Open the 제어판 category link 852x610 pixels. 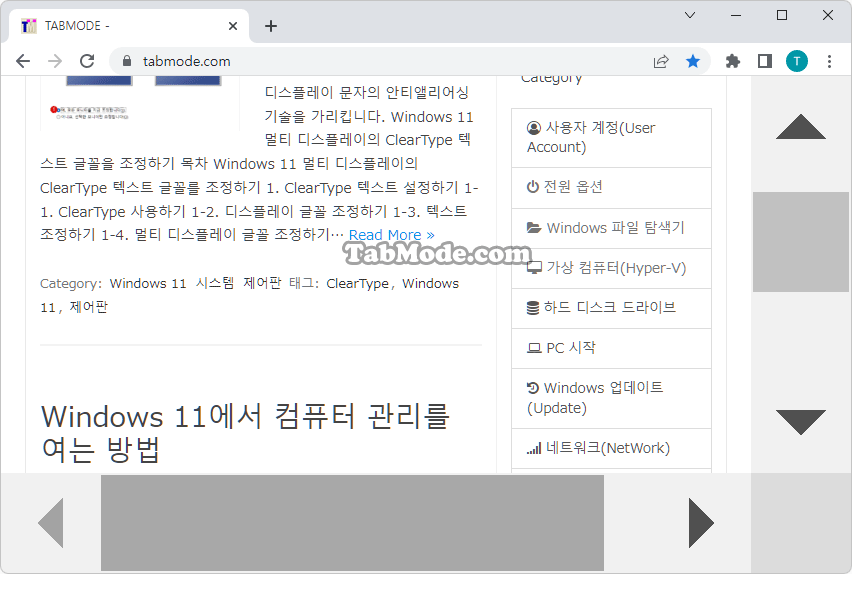[x=262, y=283]
